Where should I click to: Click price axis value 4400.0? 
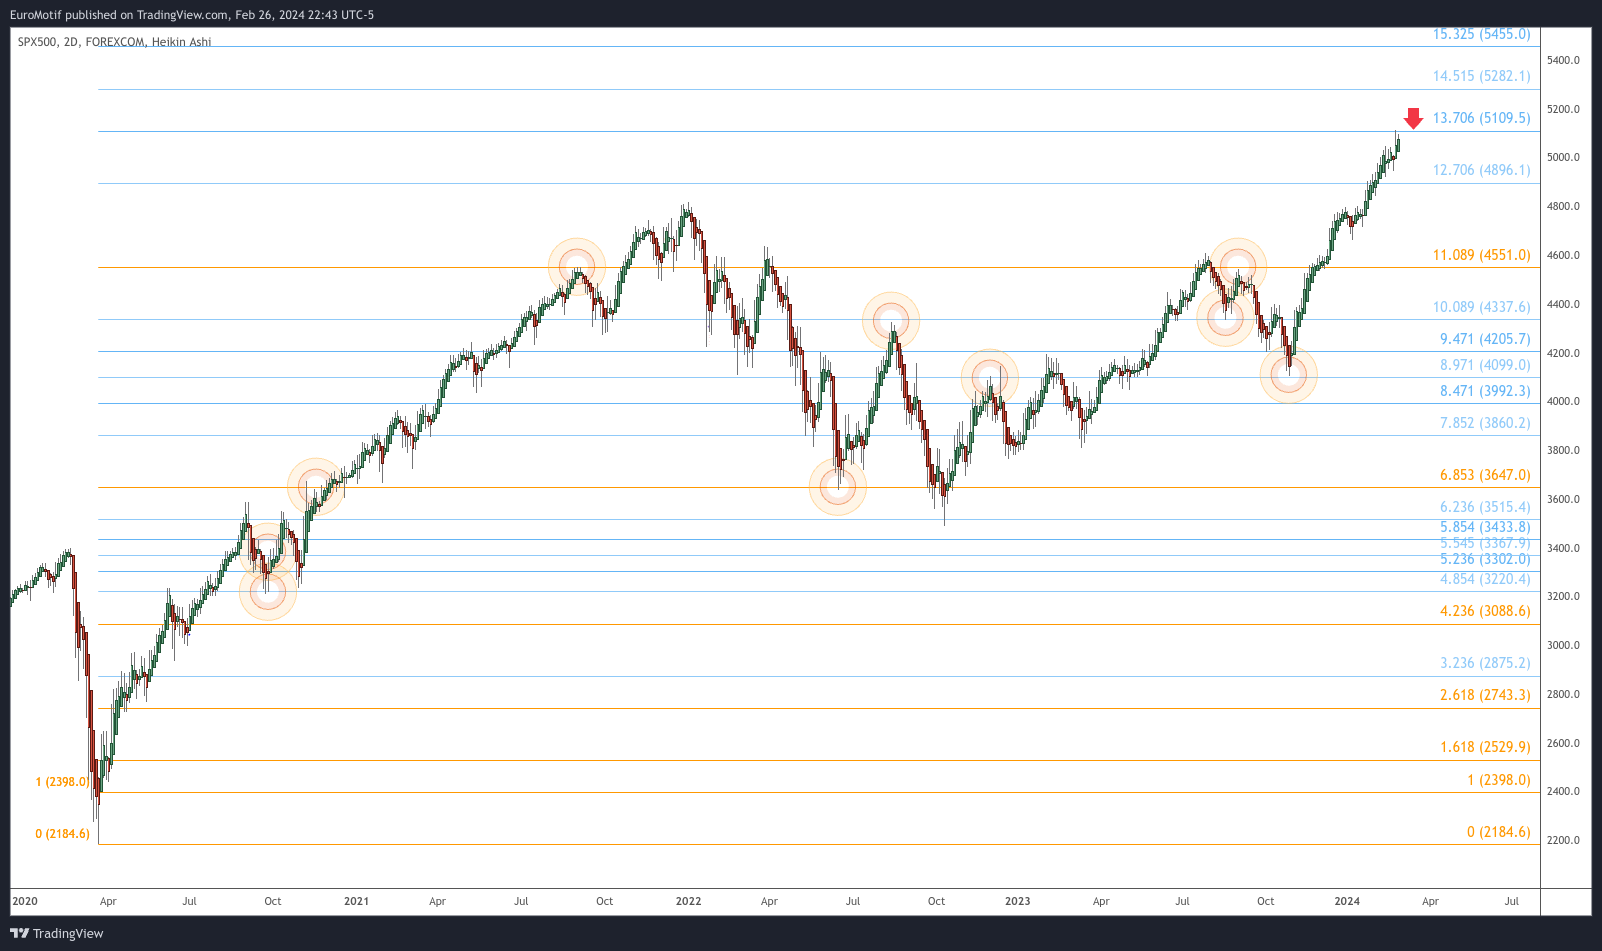pos(1563,304)
